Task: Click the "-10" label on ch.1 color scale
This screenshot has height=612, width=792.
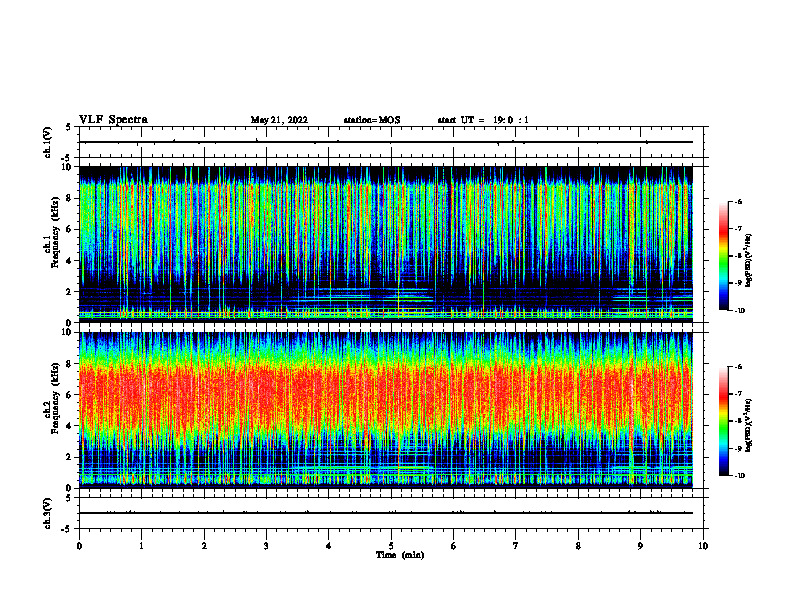Action: pyautogui.click(x=739, y=311)
